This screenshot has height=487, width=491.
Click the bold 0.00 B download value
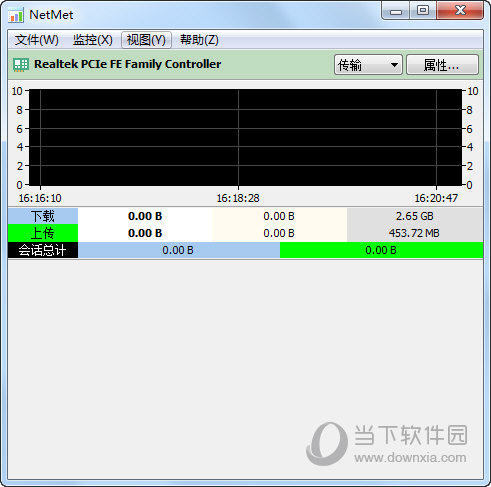point(145,216)
